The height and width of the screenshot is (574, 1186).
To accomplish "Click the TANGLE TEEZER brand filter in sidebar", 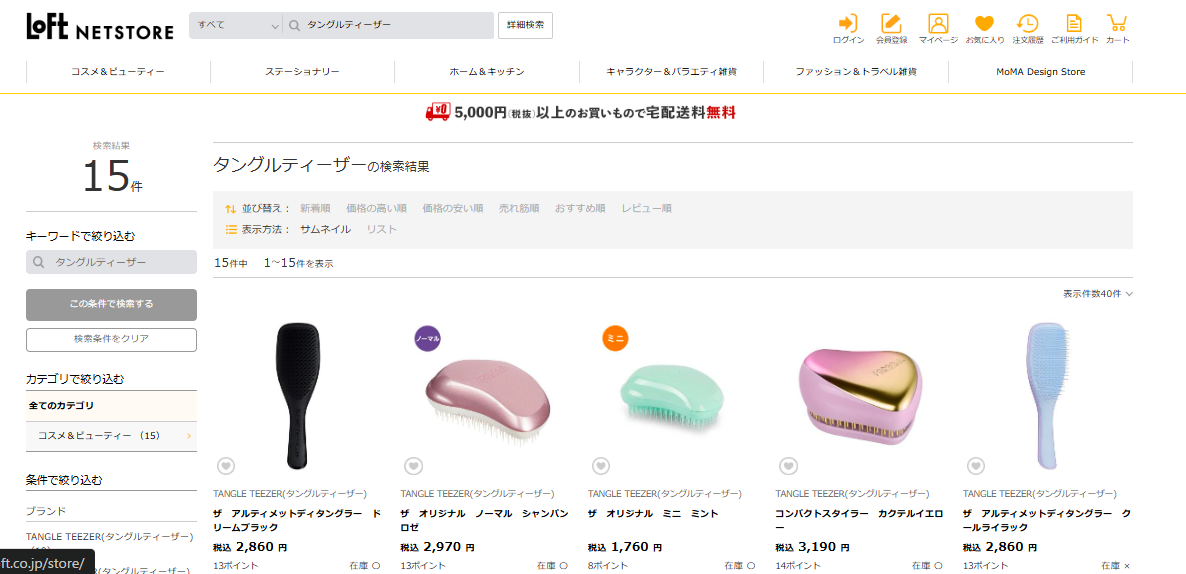I will (110, 536).
